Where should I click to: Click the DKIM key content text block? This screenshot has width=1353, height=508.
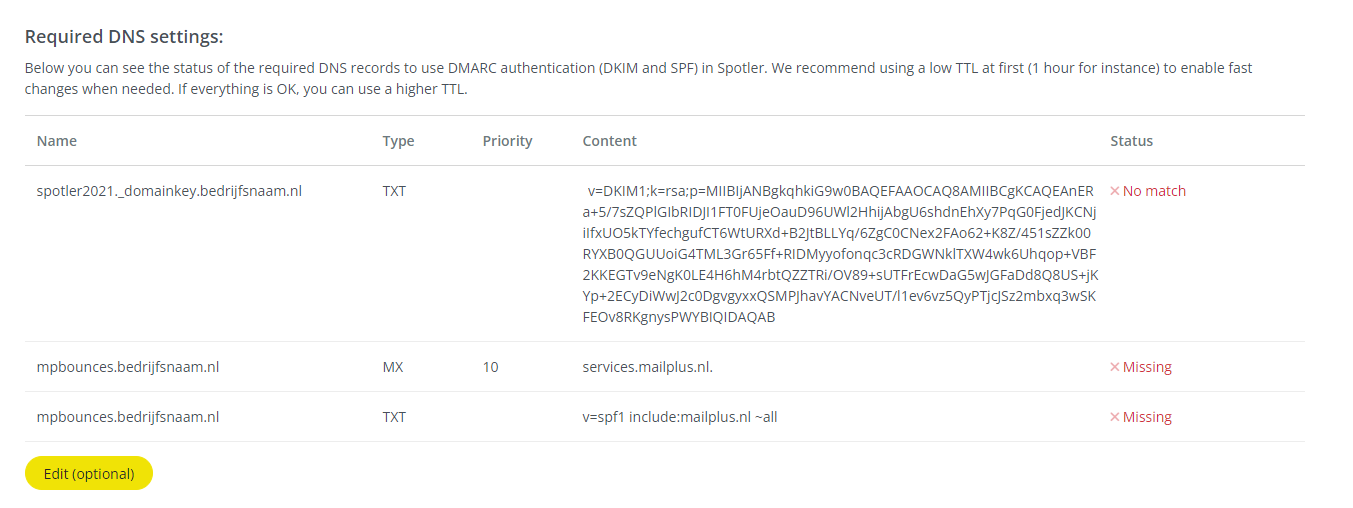(839, 254)
